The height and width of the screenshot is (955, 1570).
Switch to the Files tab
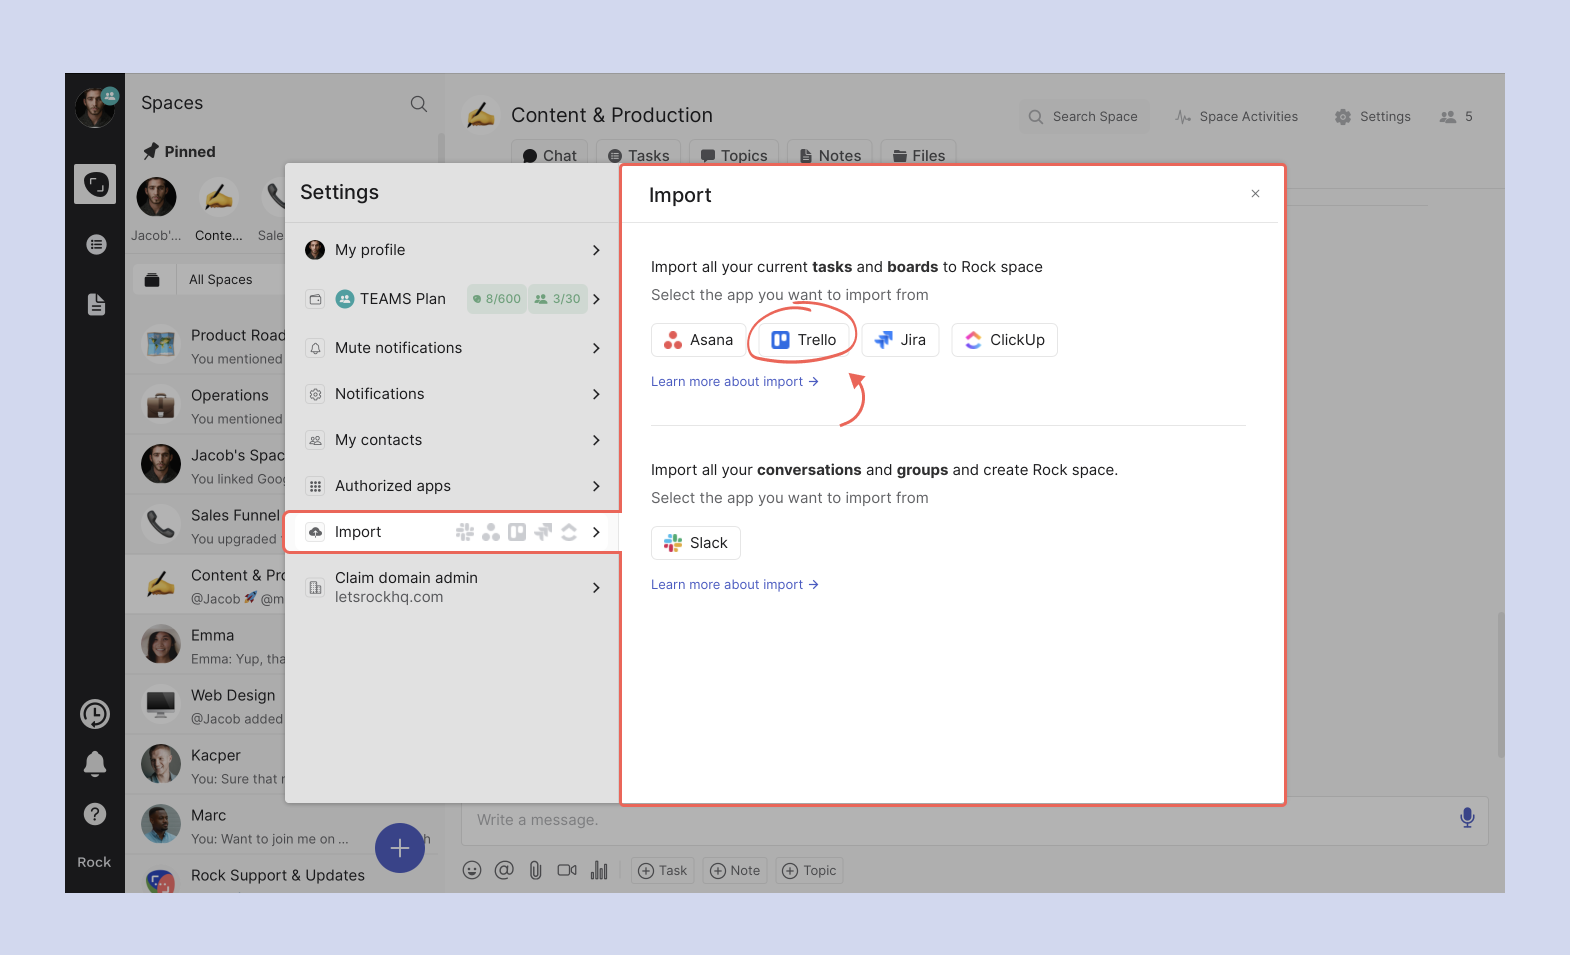pyautogui.click(x=918, y=154)
